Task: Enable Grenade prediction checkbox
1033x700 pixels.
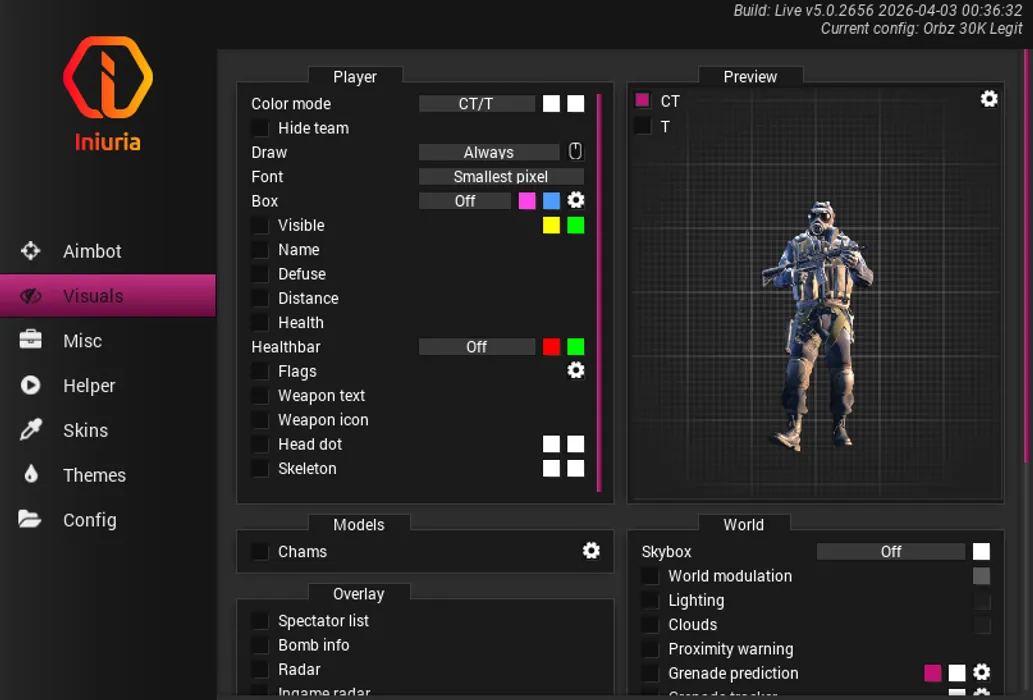Action: pos(650,673)
